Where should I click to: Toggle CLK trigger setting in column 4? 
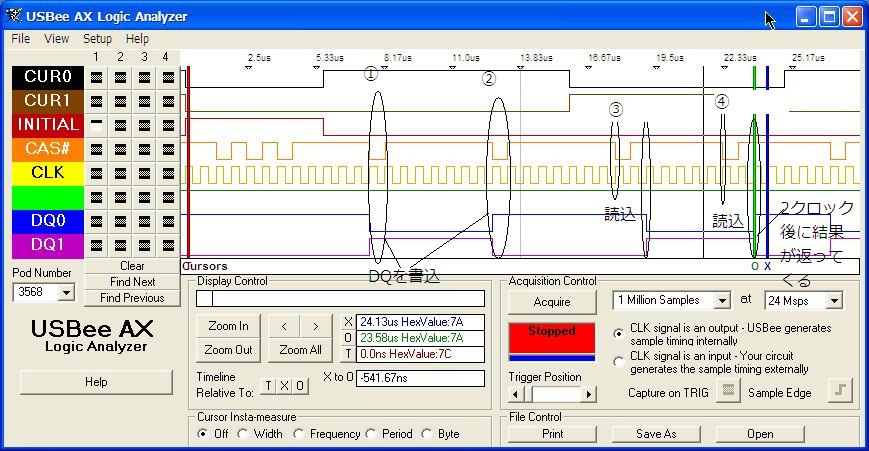click(167, 173)
